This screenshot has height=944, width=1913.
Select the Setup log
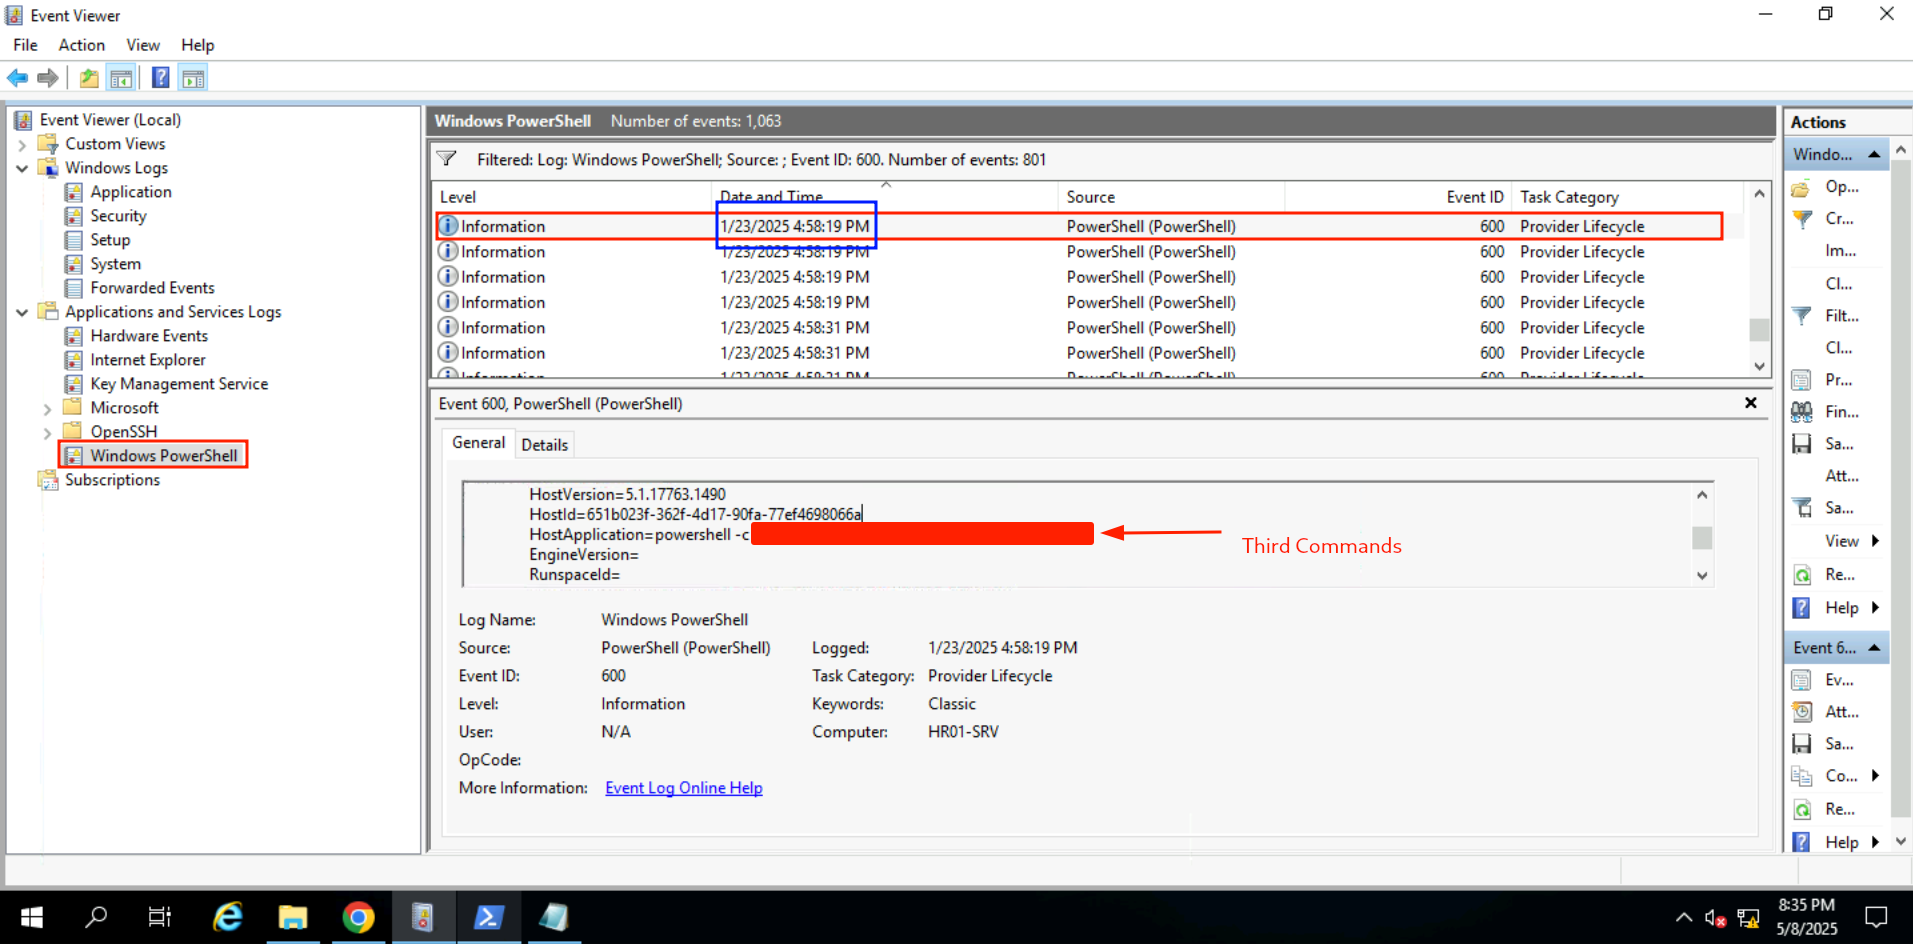tap(110, 240)
